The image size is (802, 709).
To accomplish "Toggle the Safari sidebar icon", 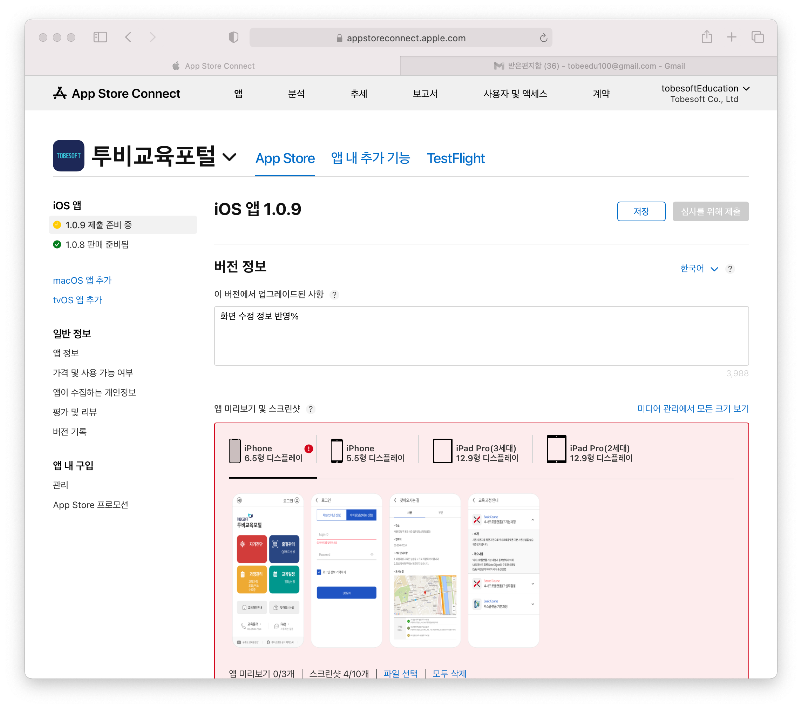I will pos(100,37).
